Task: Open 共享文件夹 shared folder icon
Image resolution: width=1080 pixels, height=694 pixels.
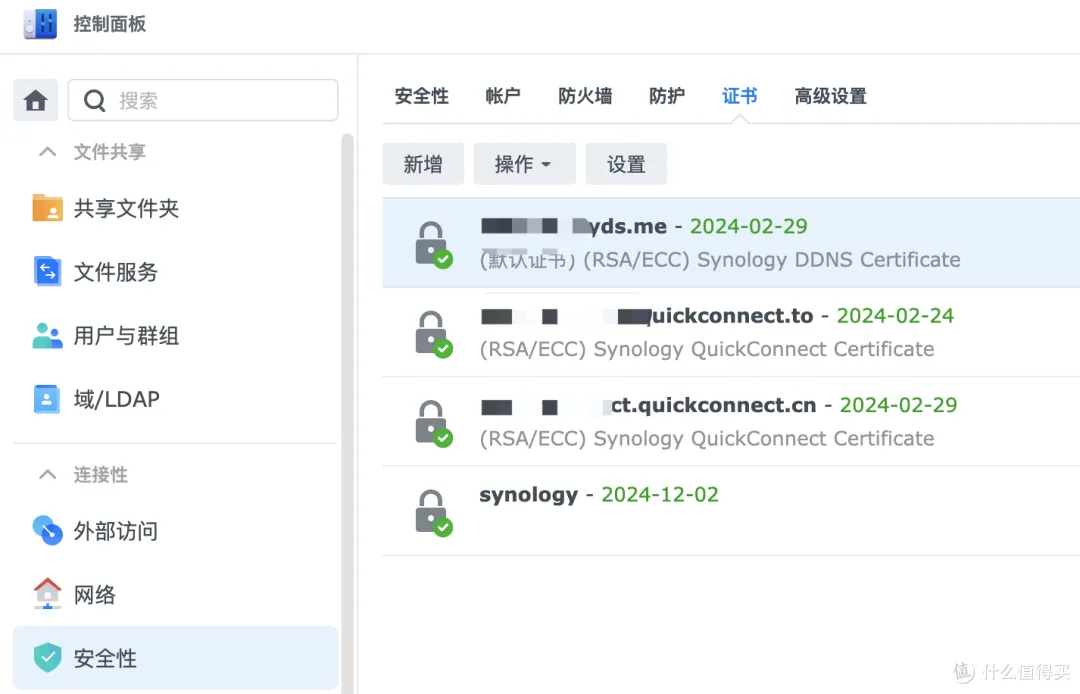Action: [47, 208]
